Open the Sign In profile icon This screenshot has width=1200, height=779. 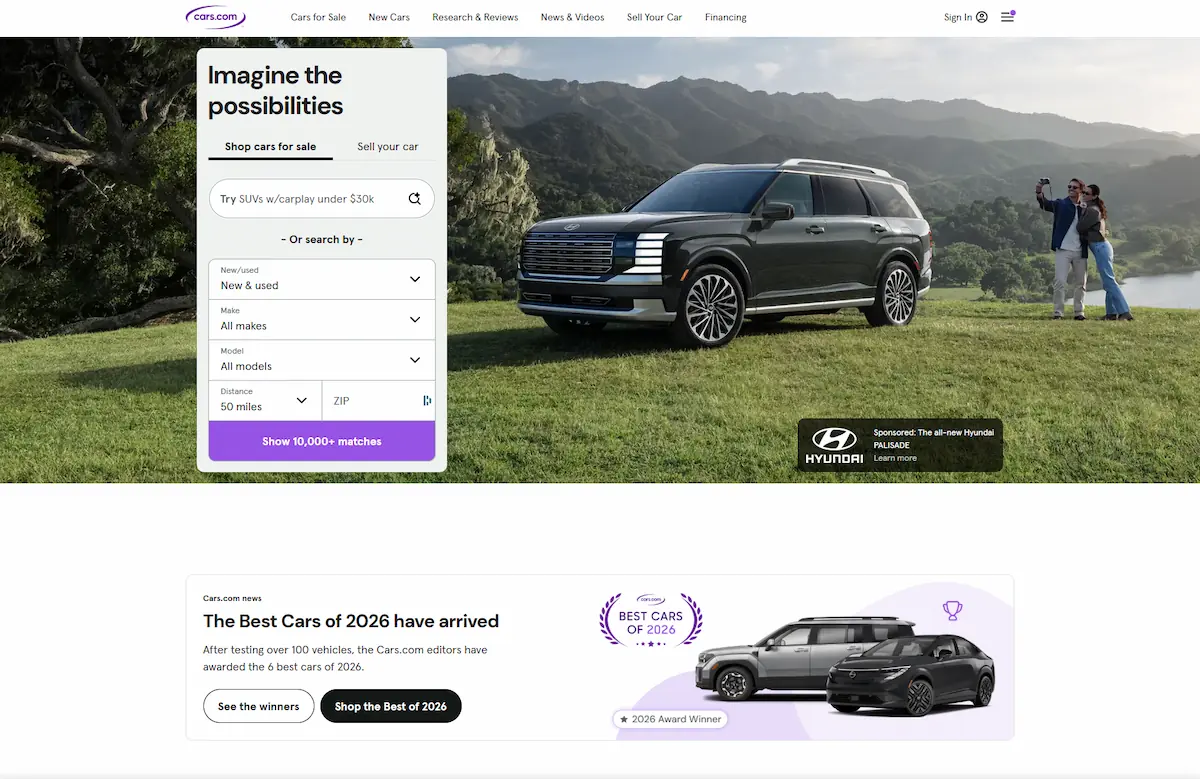(982, 17)
